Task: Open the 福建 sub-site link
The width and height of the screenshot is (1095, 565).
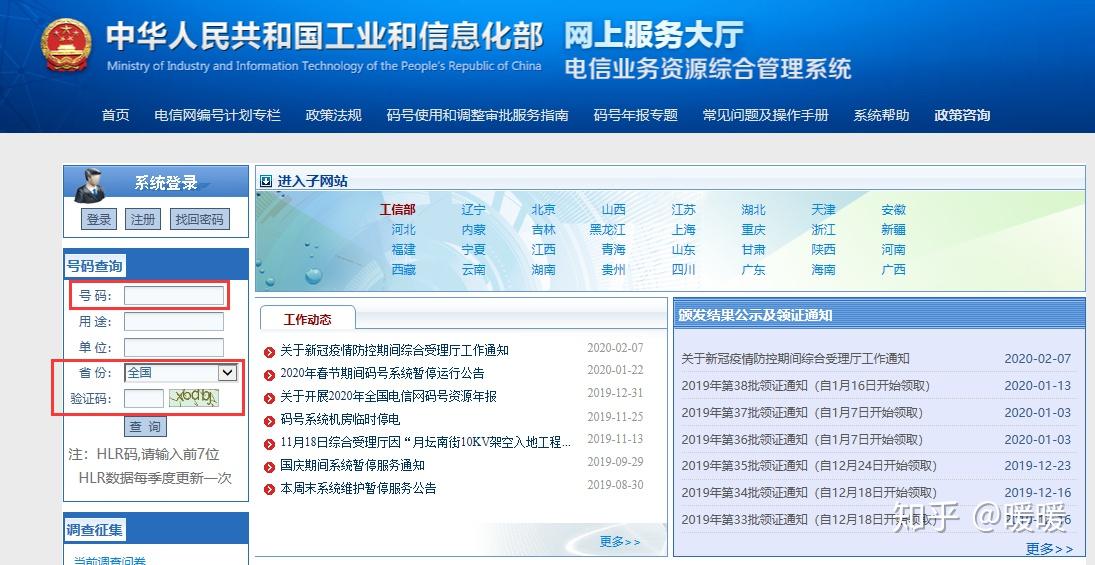Action: tap(404, 249)
